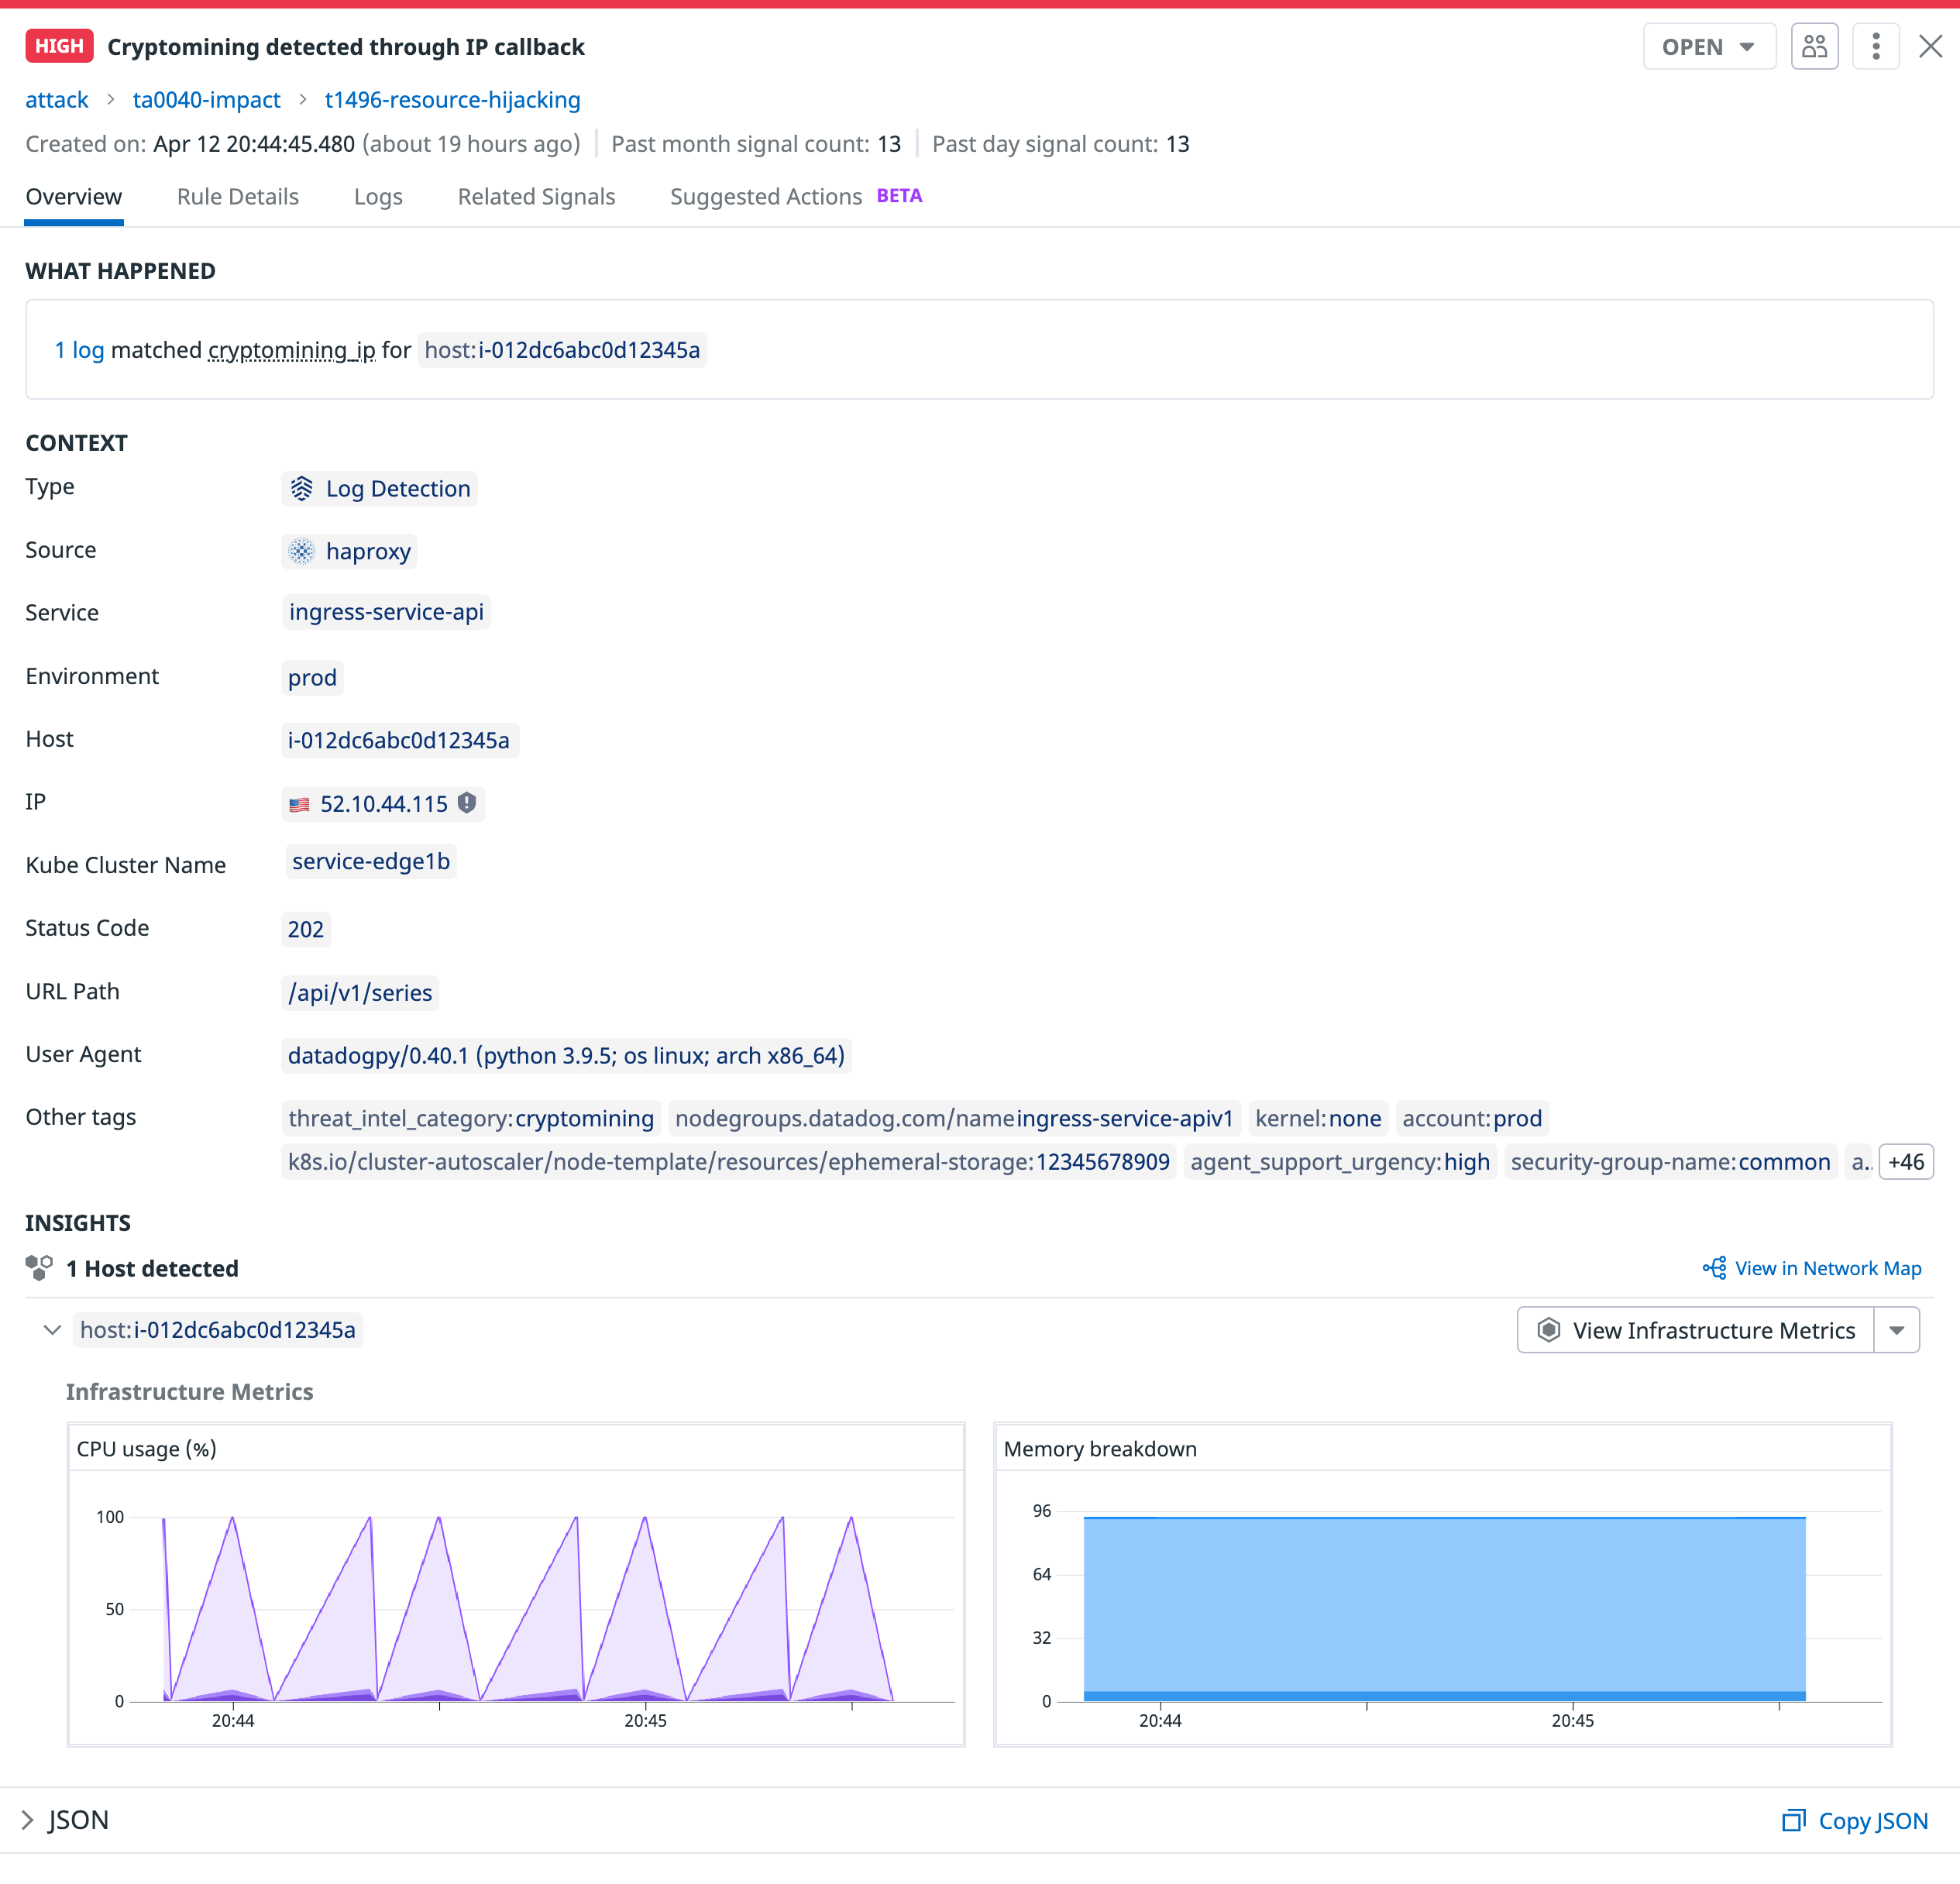Image resolution: width=1960 pixels, height=1884 pixels.
Task: Collapse the host:i-012dc6abc0d12345a section chevron
Action: point(52,1330)
